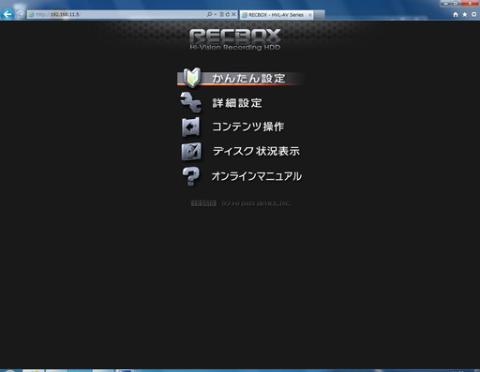Click the address bar search magnifier icon
The image size is (480, 372).
point(209,14)
